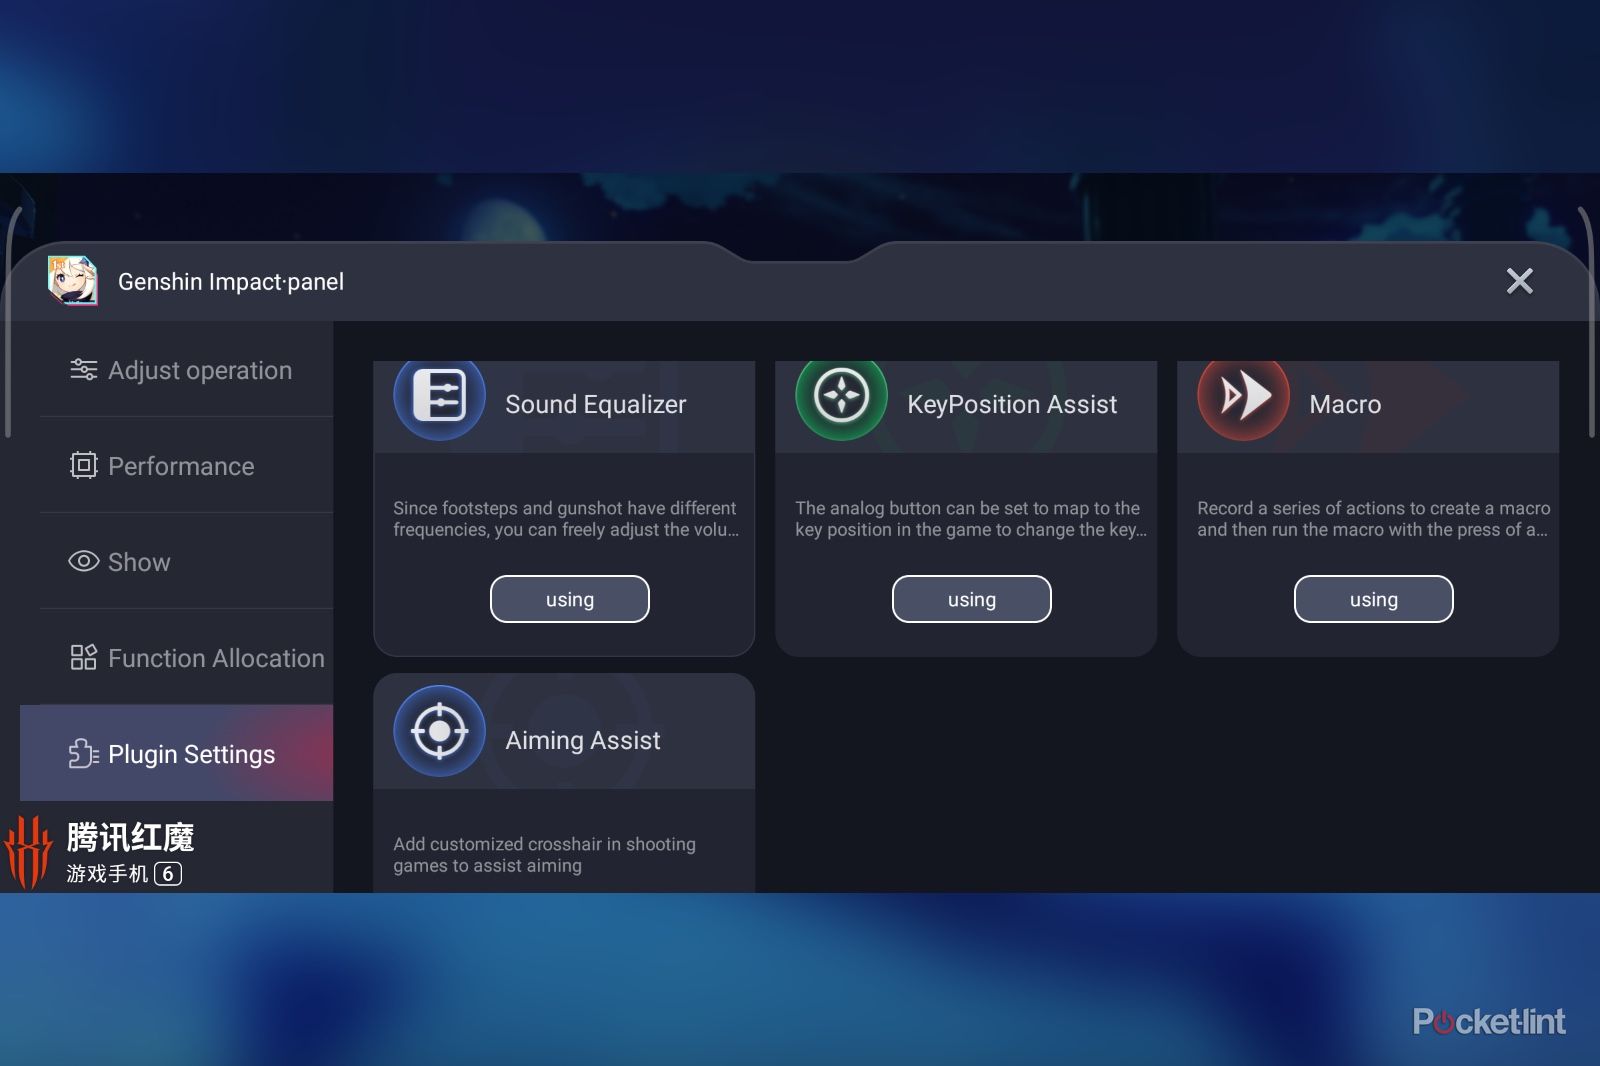Image resolution: width=1600 pixels, height=1066 pixels.
Task: Click the red Macro fast-forward icon
Action: coord(1243,397)
